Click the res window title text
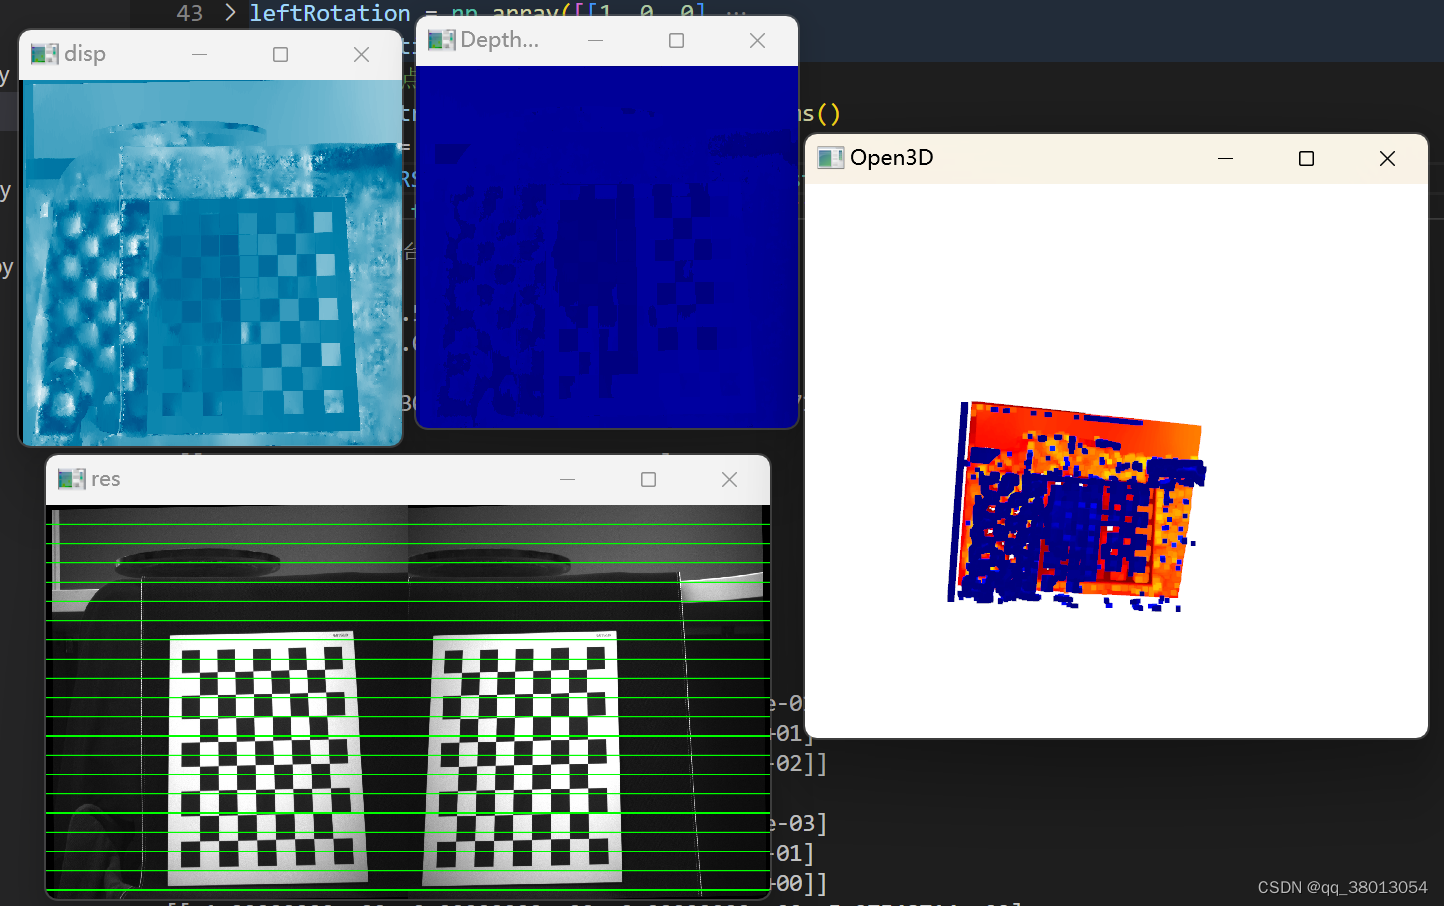 [105, 479]
